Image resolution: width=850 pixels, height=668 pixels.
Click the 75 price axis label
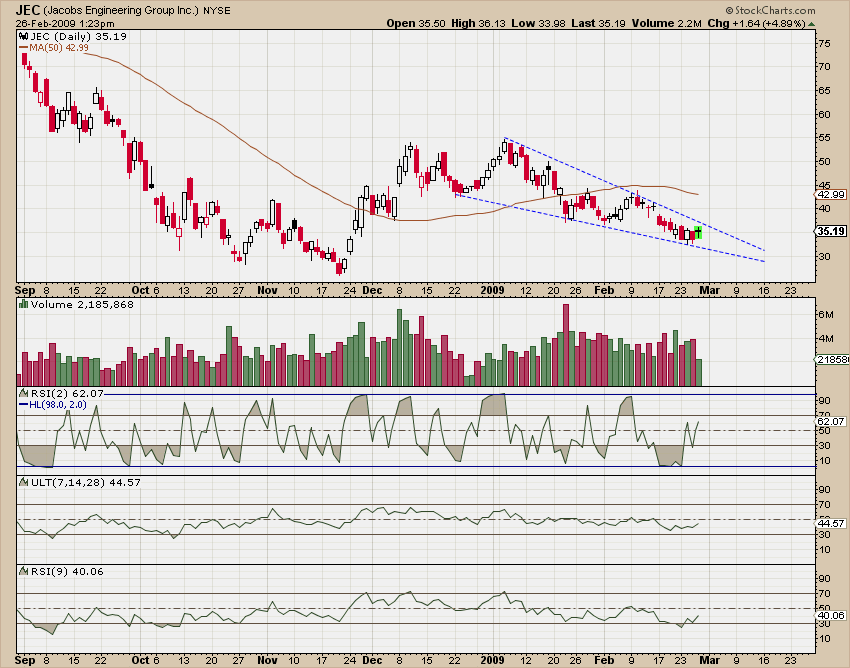click(x=824, y=43)
